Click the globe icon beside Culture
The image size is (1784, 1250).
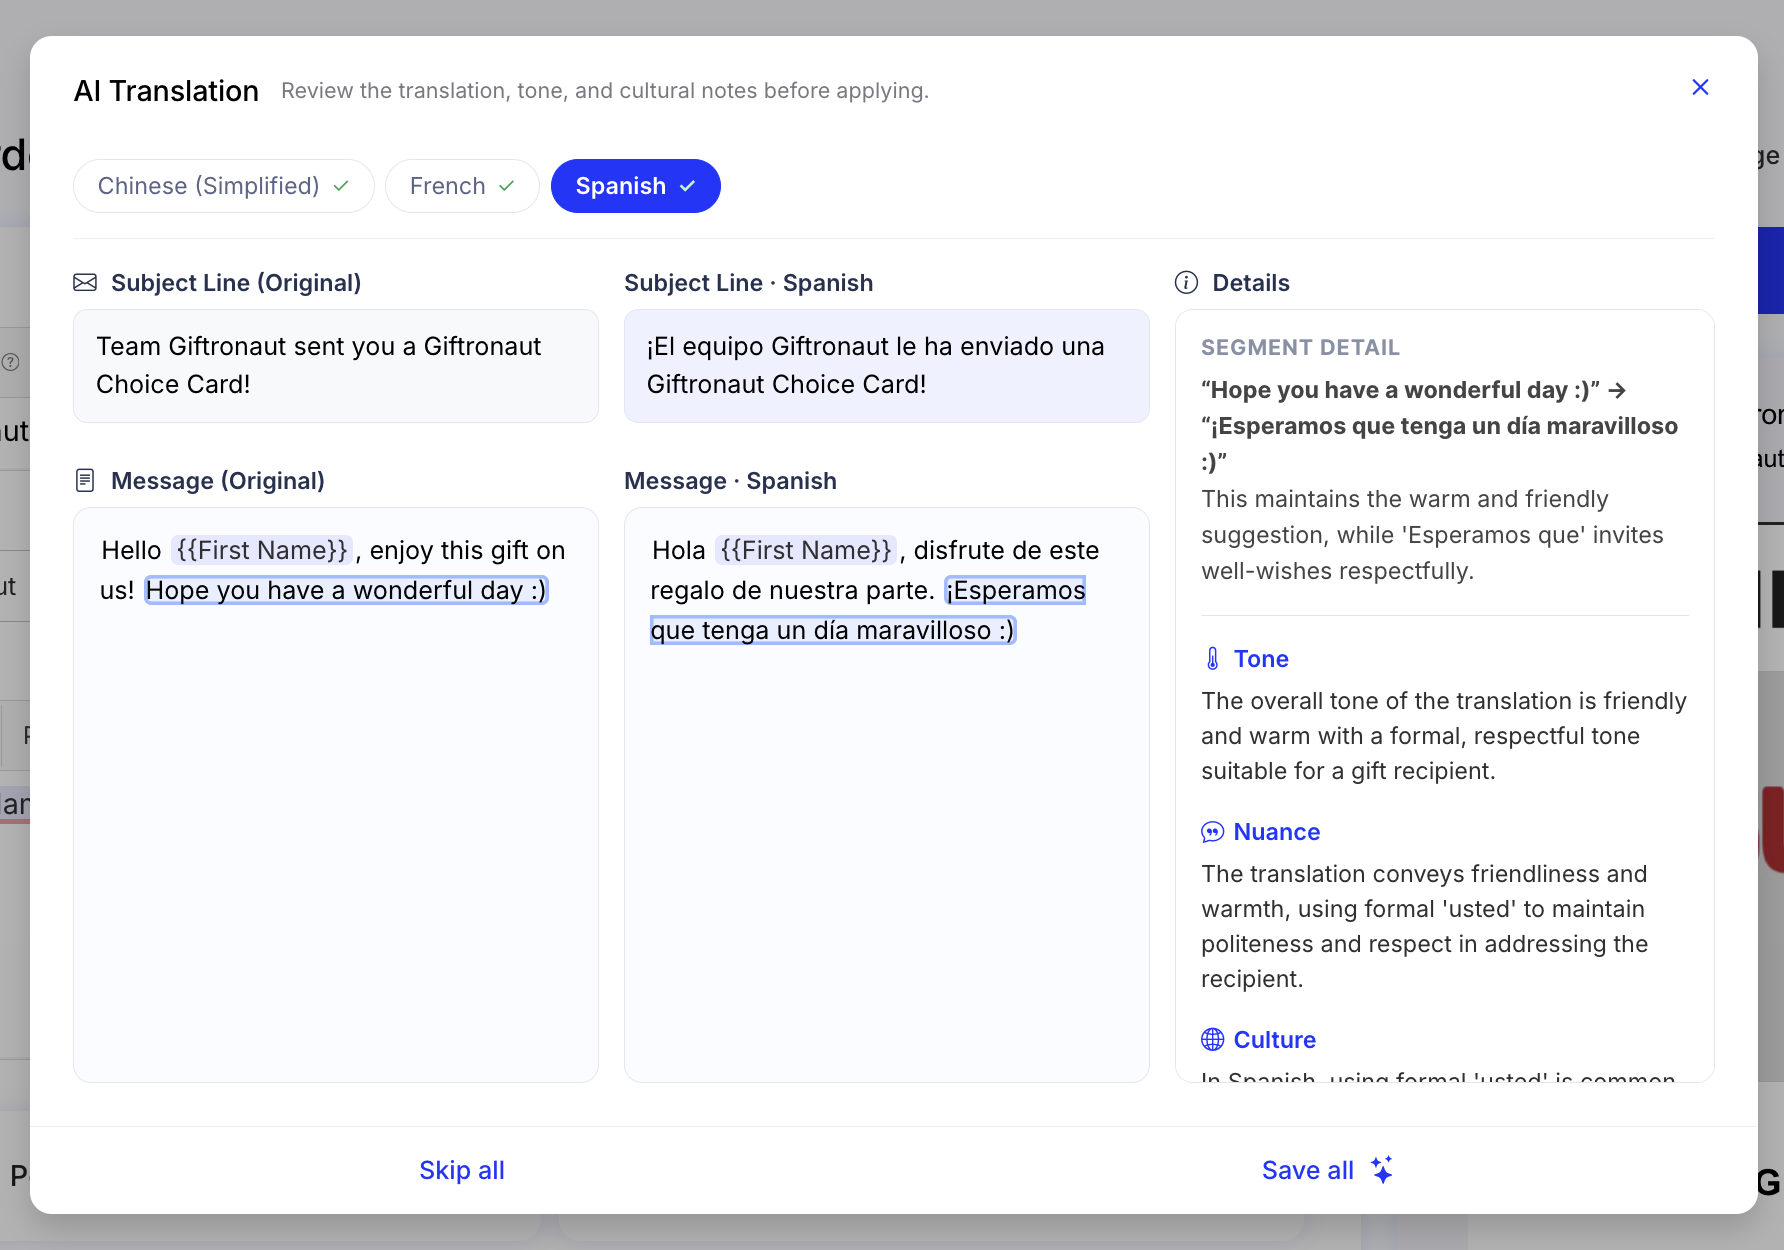[x=1212, y=1040]
